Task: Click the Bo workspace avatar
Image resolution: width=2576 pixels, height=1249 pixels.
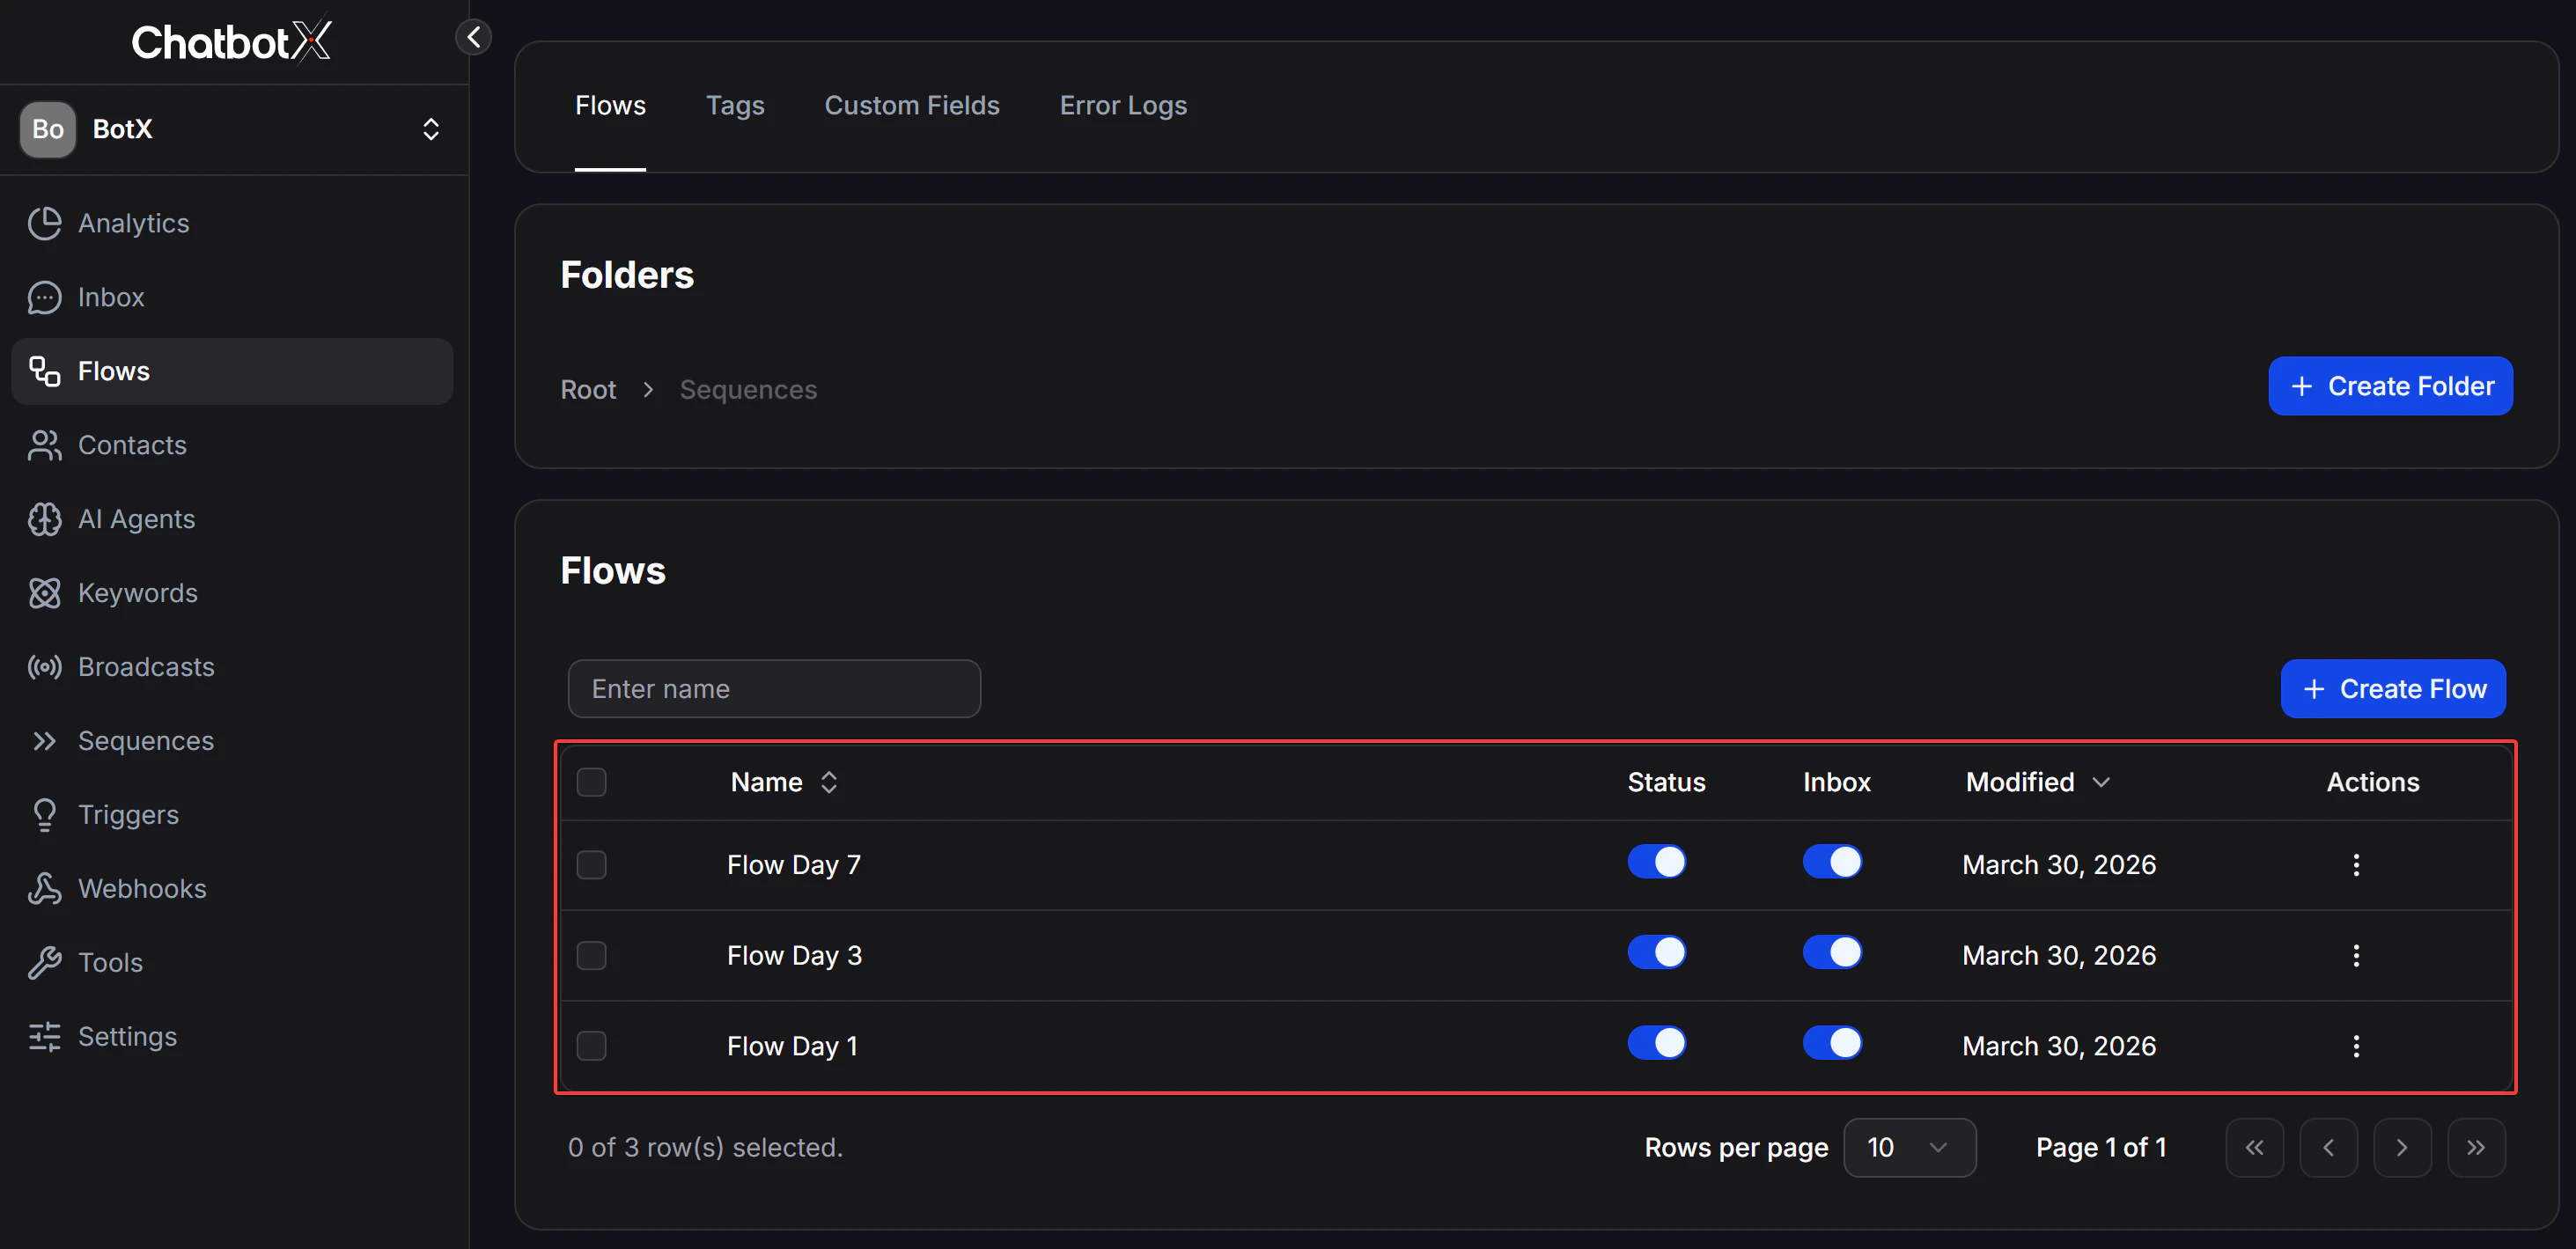Action: 48,129
